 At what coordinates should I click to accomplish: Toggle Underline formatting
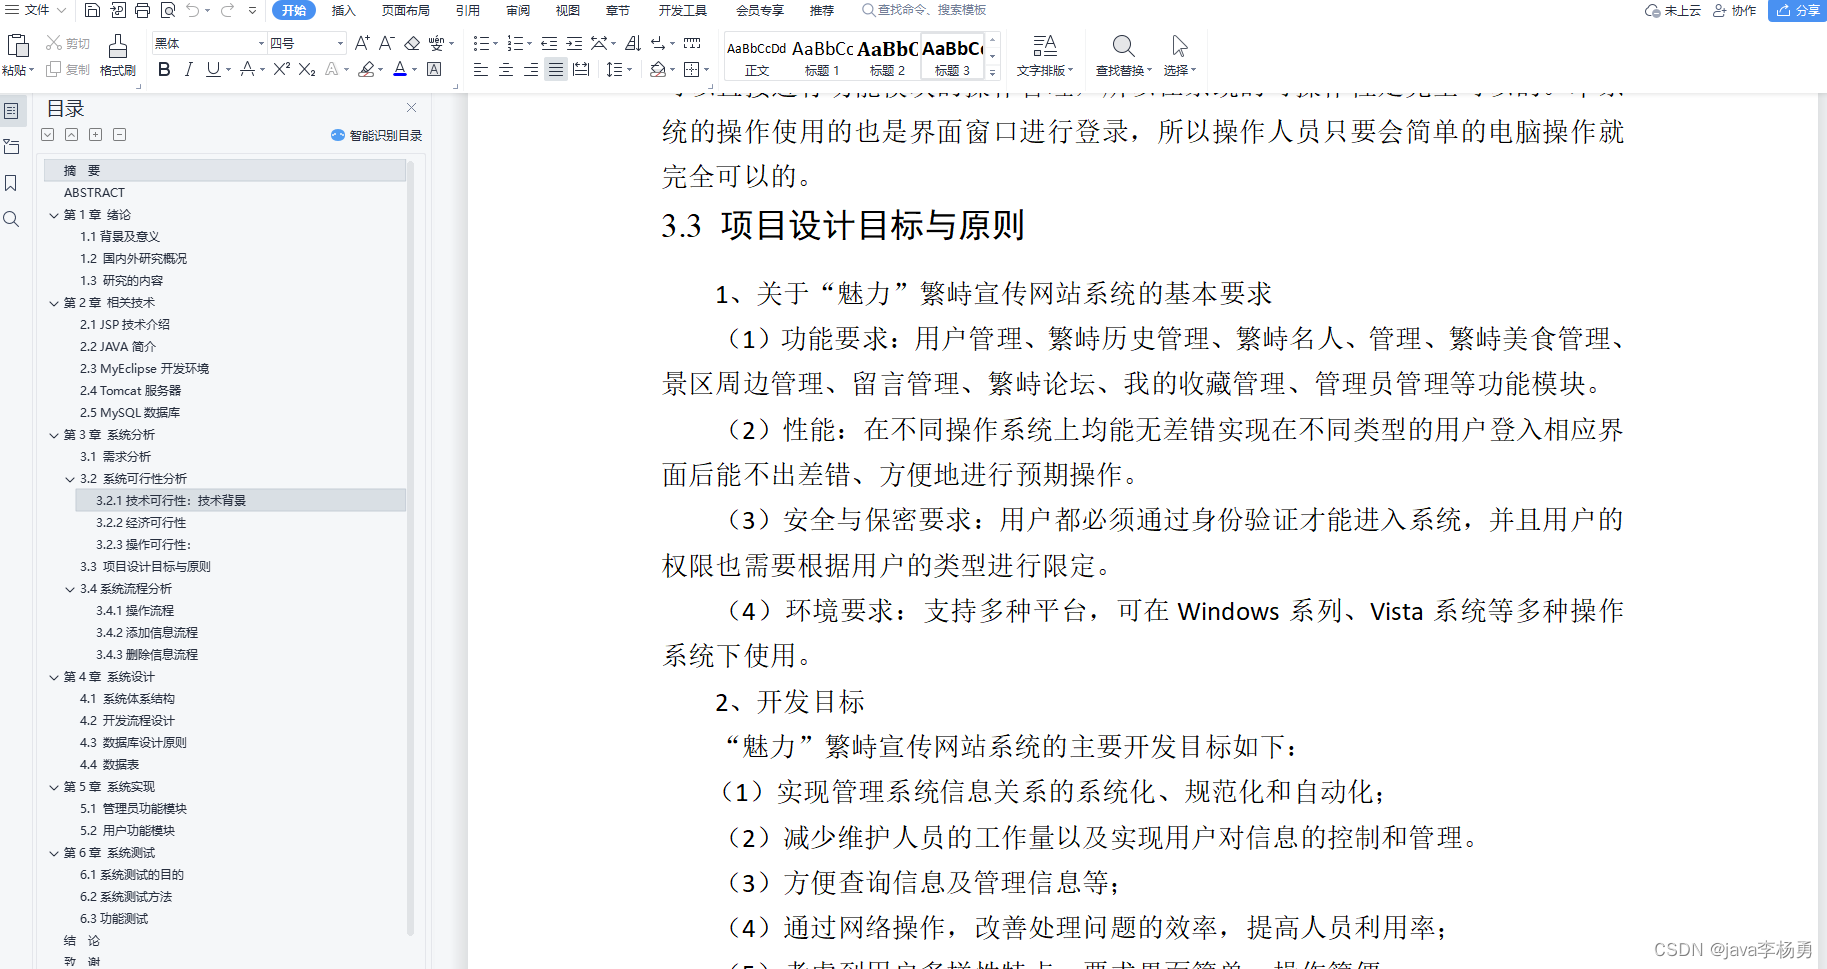click(x=213, y=69)
